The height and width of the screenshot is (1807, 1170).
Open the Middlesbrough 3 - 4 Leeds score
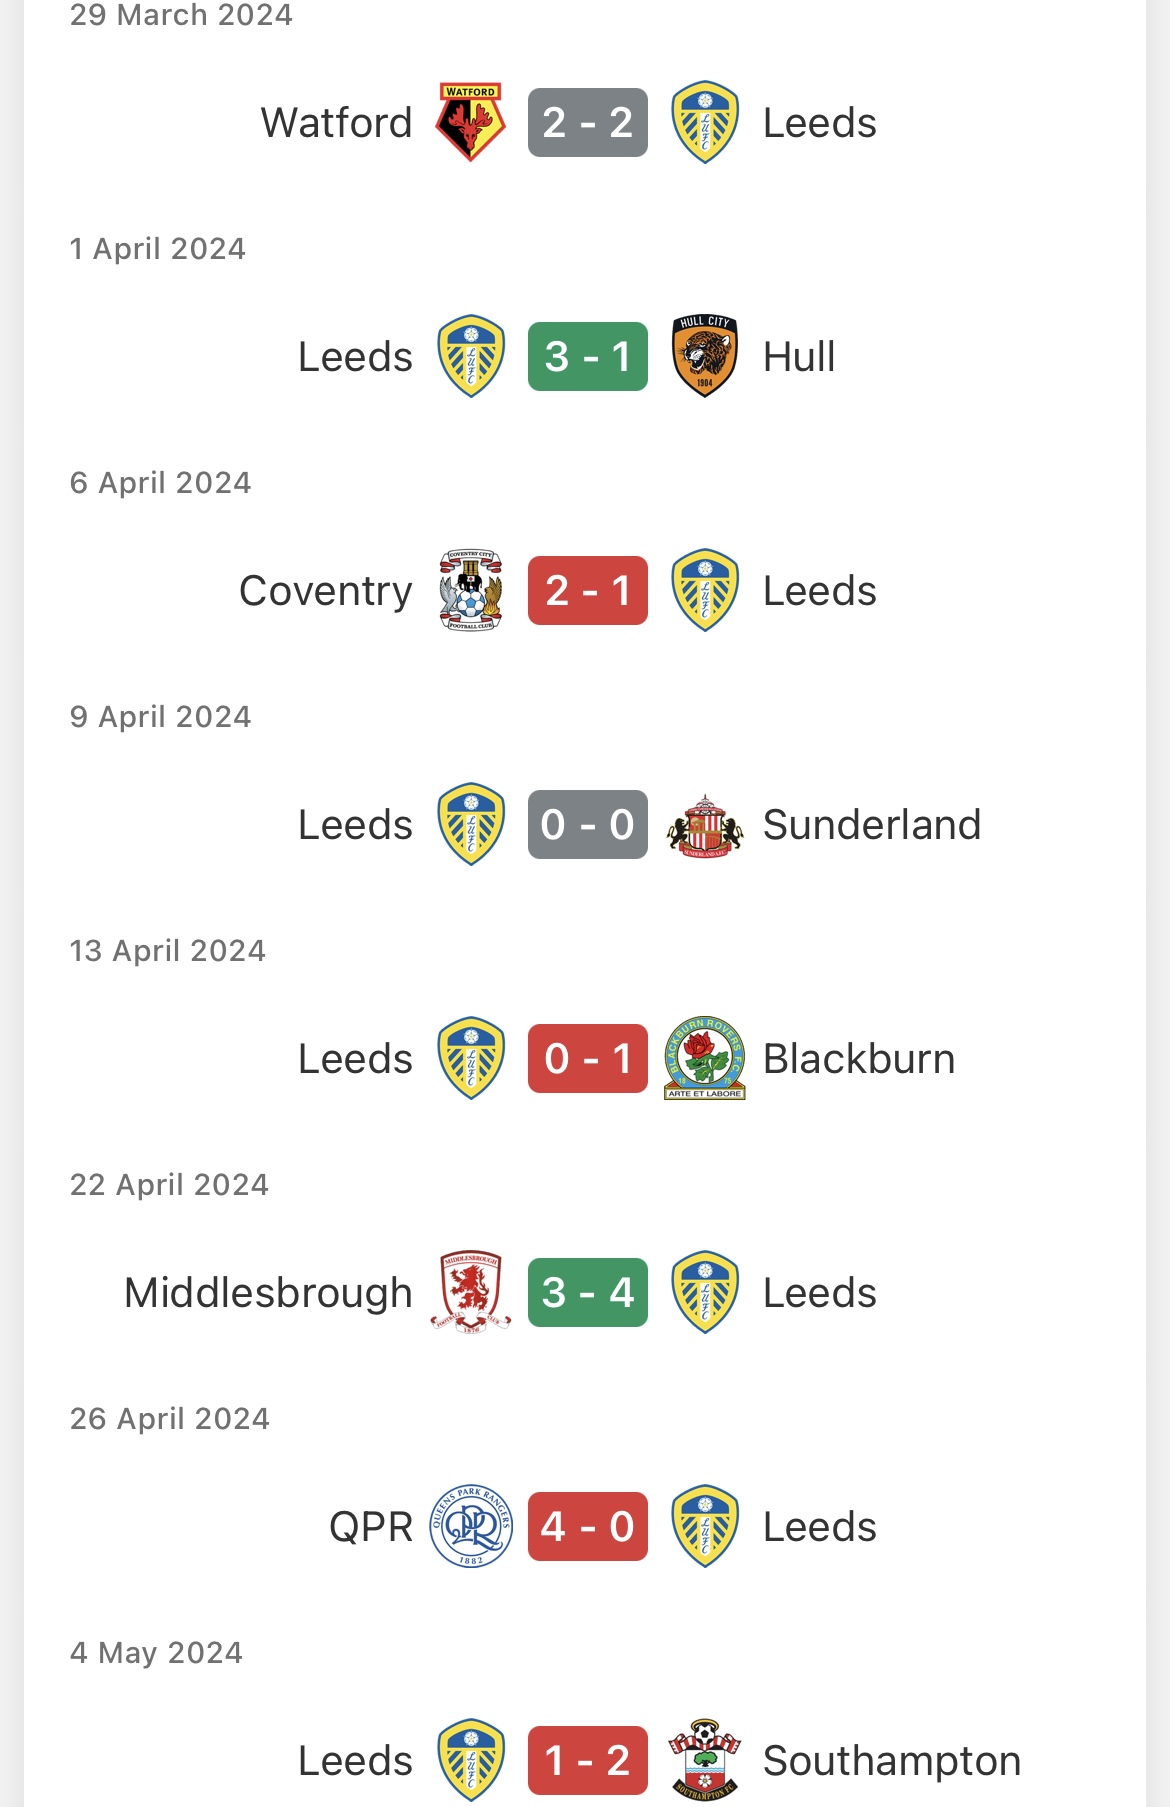588,1292
